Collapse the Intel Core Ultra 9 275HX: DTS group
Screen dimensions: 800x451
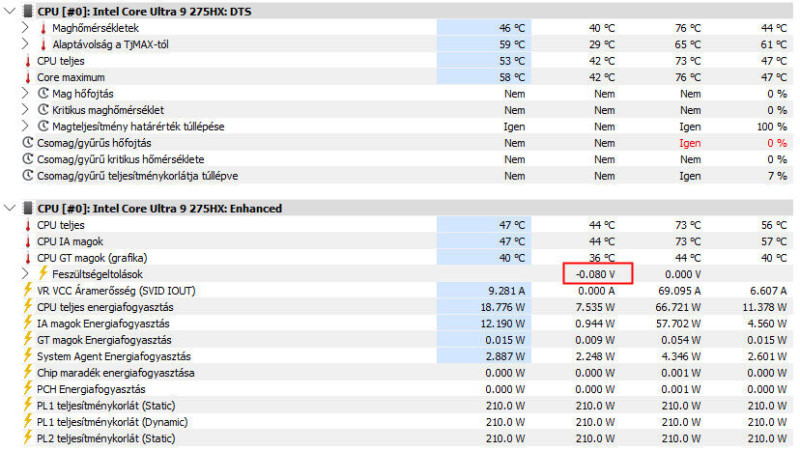point(10,11)
